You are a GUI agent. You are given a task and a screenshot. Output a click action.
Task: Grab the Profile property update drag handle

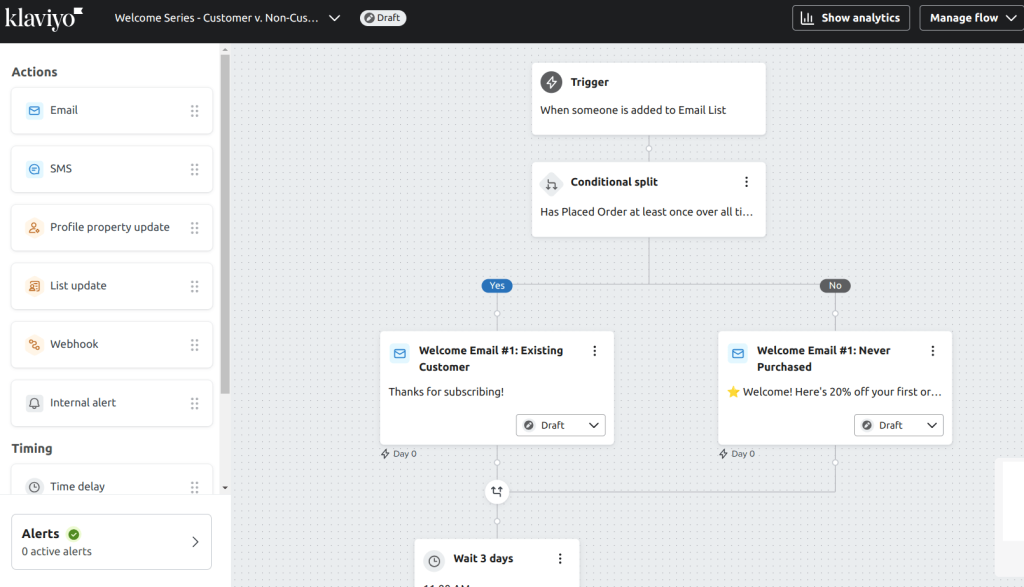pos(195,228)
